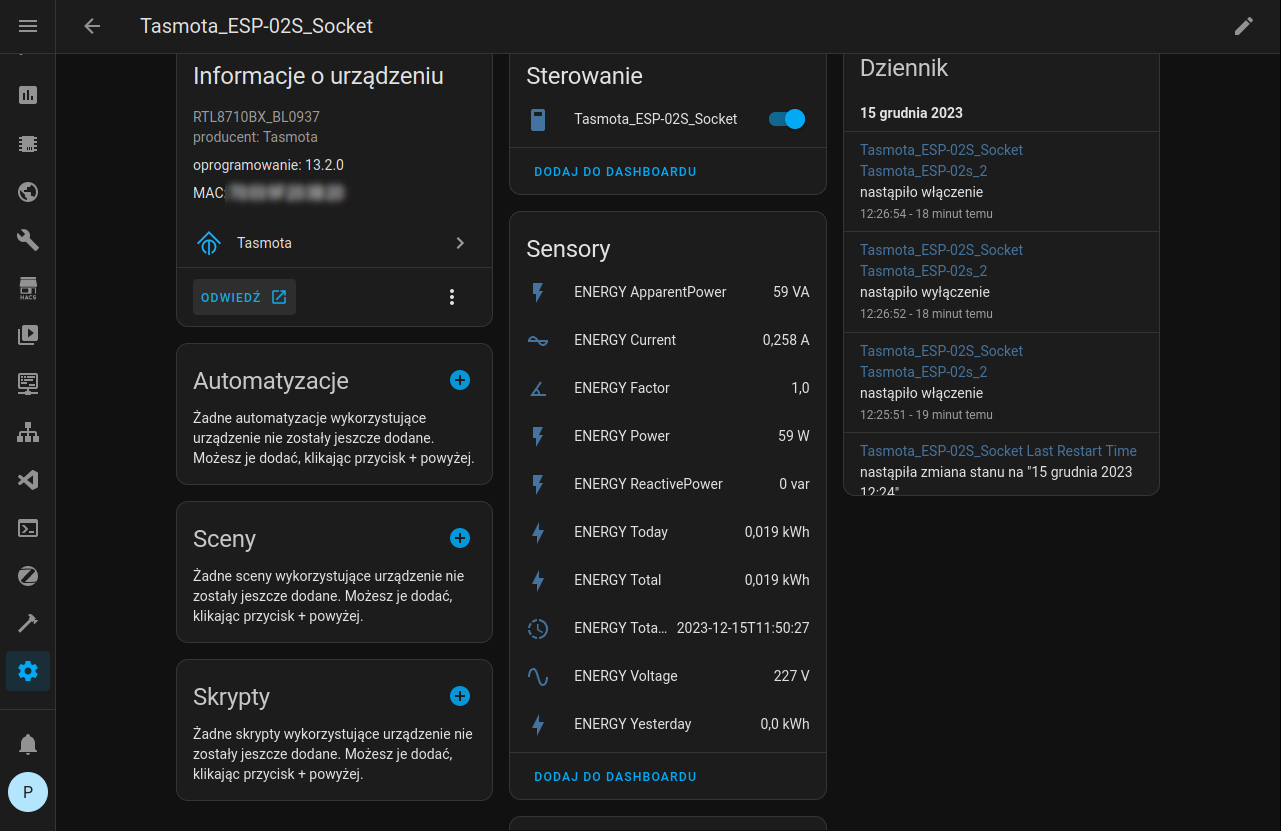Viewport: 1281px width, 831px height.
Task: Open the chart icon in sidebar
Action: pyautogui.click(x=28, y=95)
